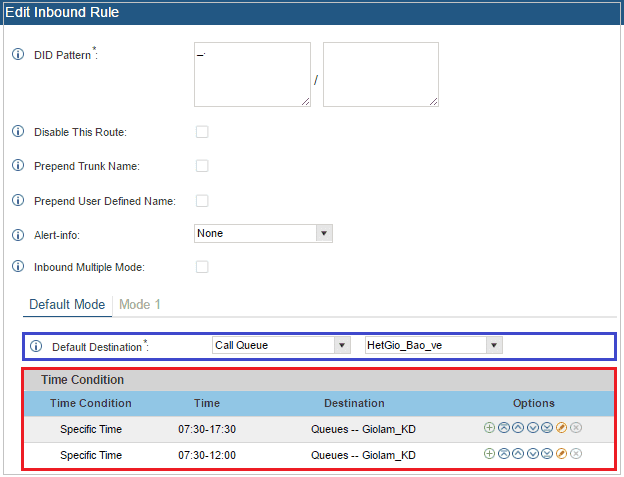Click the add icon in the 07:30-17:30 row
This screenshot has width=624, height=477.
coord(489,427)
